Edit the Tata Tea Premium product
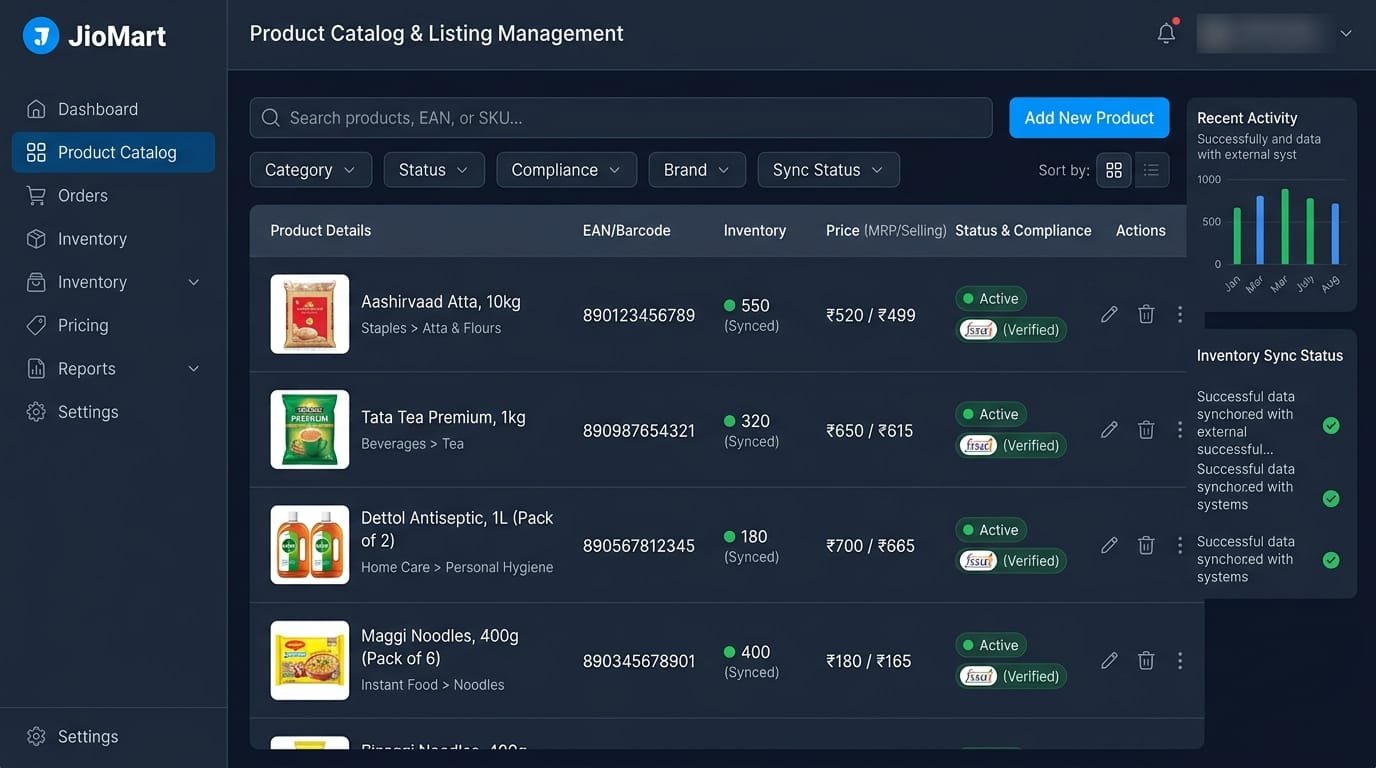The height and width of the screenshot is (768, 1376). (1109, 430)
